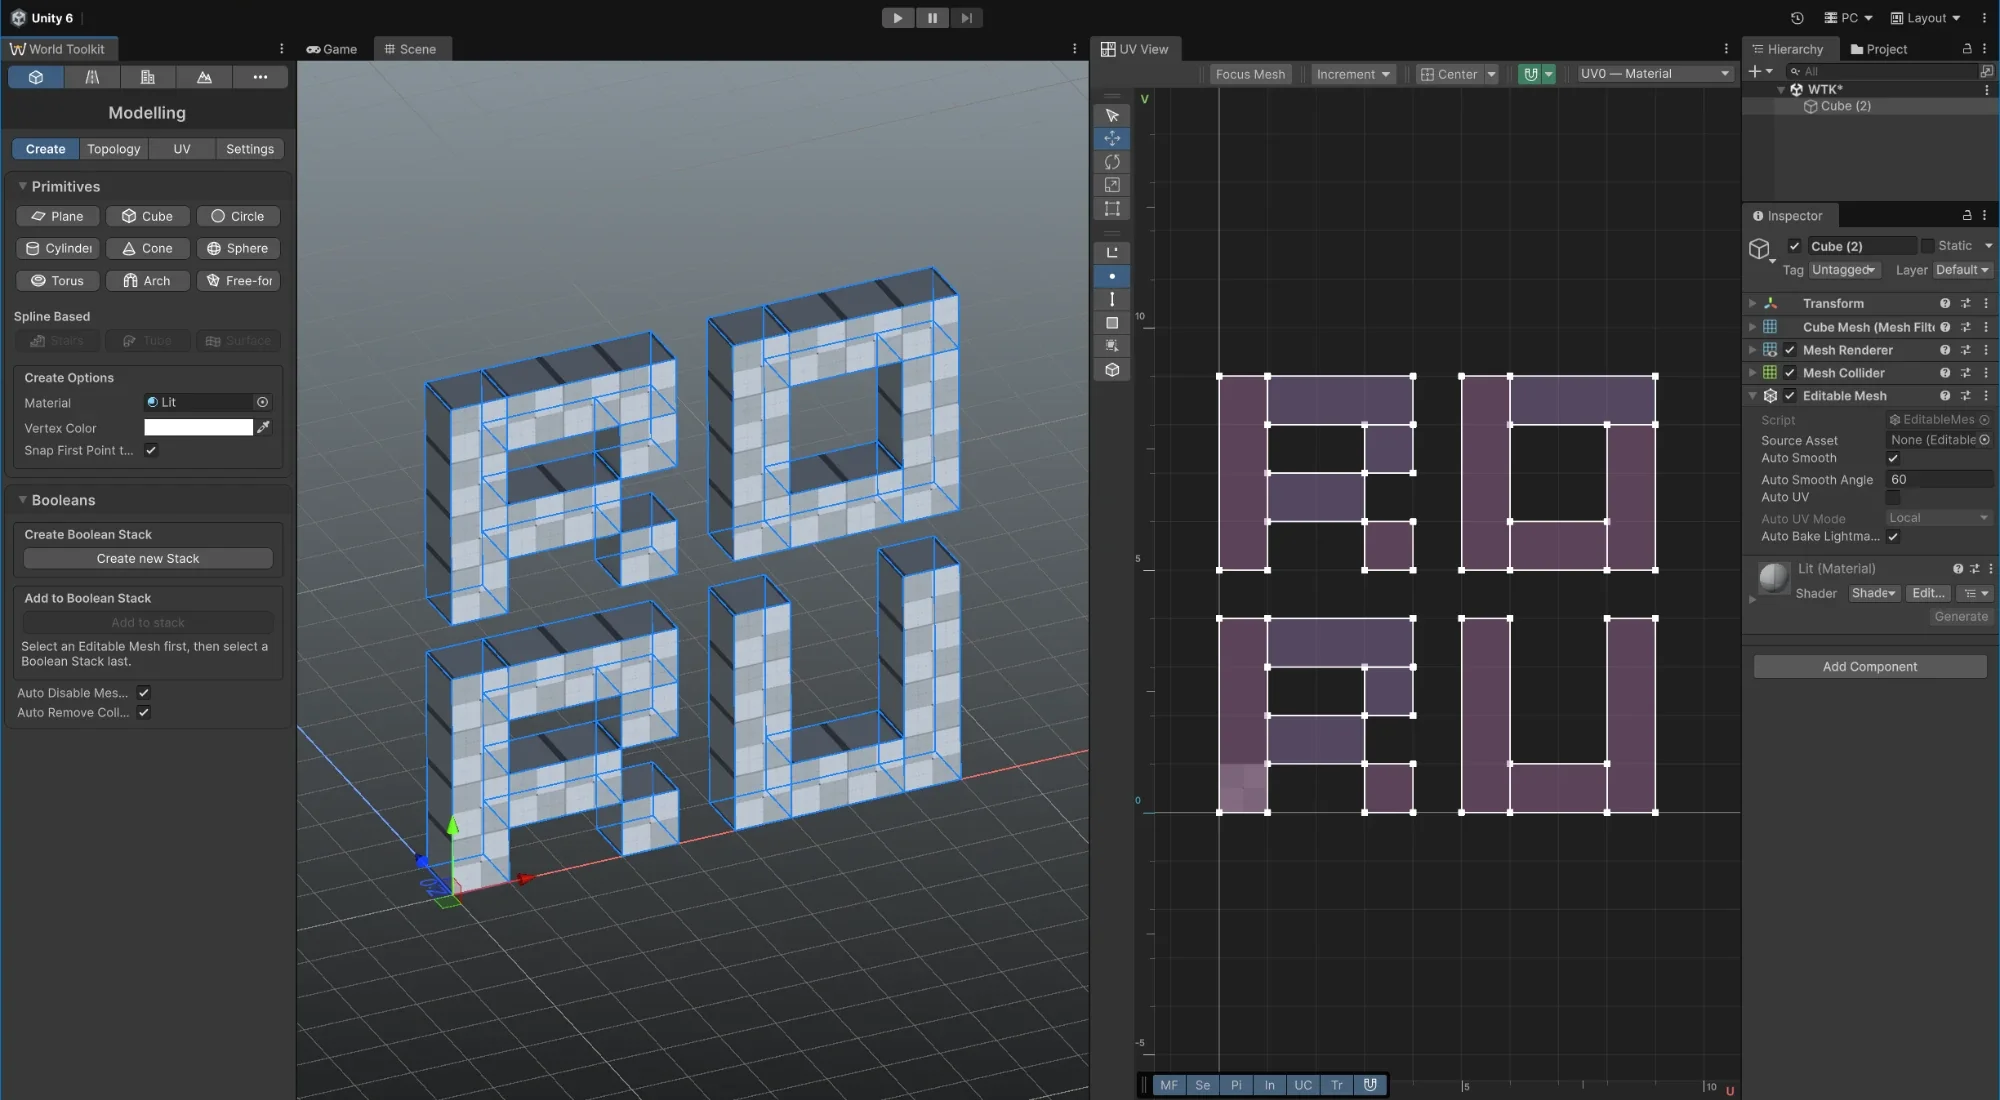Enable the Auto UV checkbox
The height and width of the screenshot is (1100, 2000).
point(1893,497)
